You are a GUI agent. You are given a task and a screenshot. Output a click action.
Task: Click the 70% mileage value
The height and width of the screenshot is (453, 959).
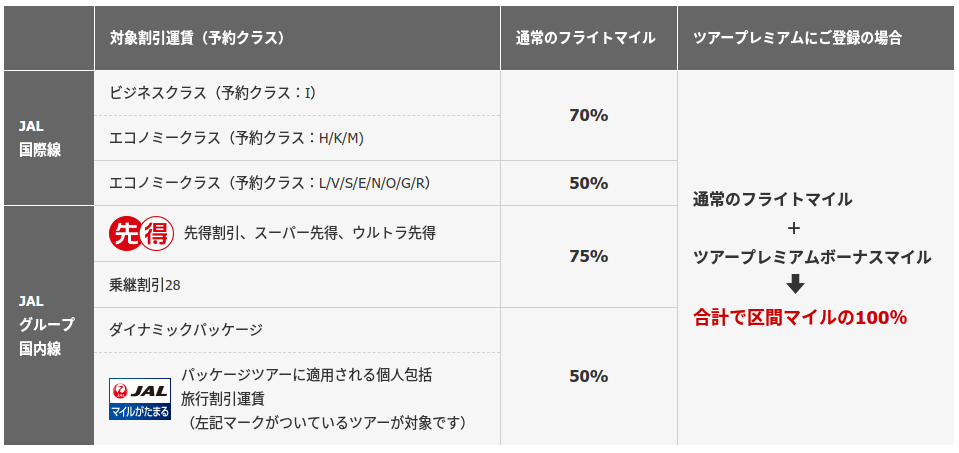coord(588,116)
